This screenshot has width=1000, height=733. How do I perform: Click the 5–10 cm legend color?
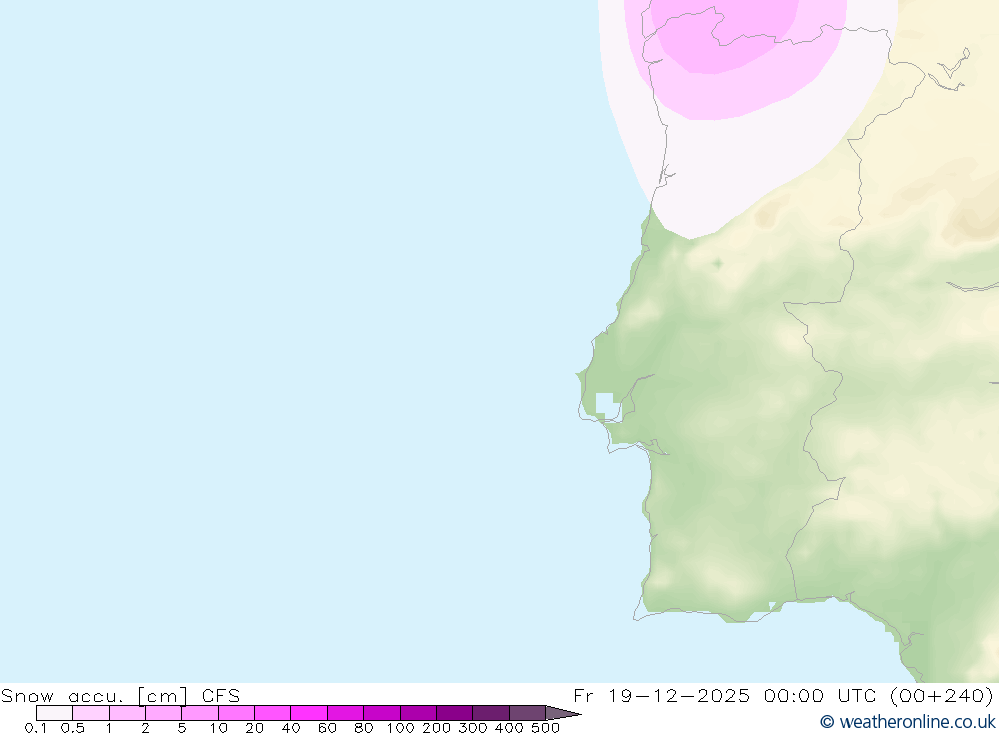200,713
